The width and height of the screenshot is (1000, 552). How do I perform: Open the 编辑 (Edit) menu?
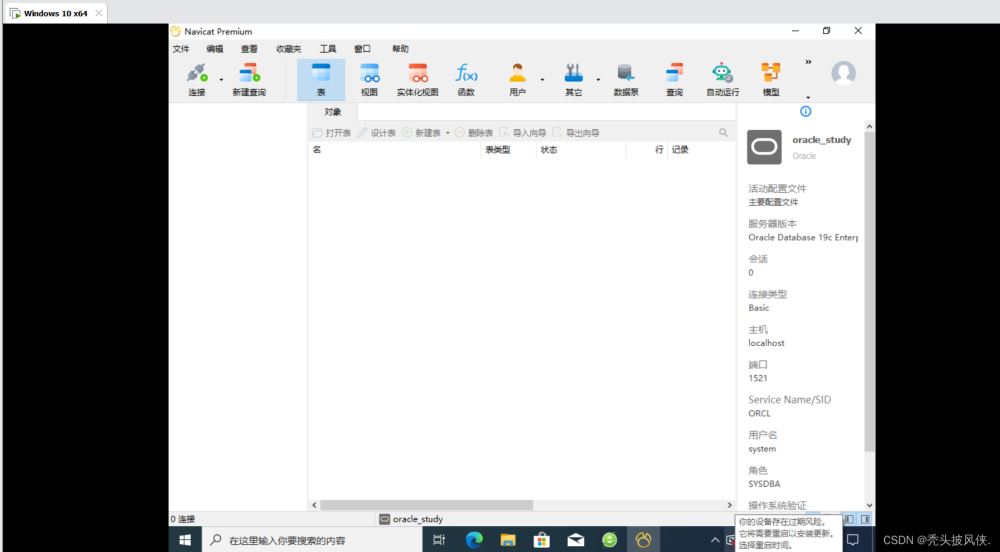[x=215, y=49]
